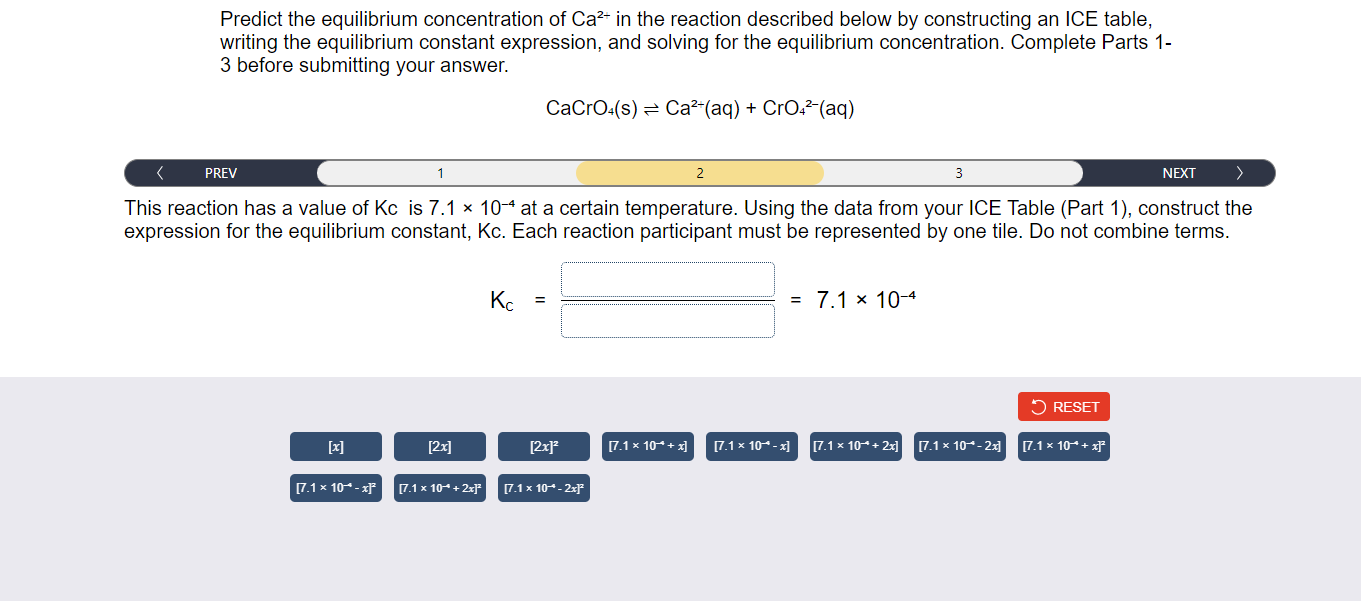Viewport: 1361px width, 601px height.
Task: Select the [2x]² tile
Action: click(x=543, y=446)
